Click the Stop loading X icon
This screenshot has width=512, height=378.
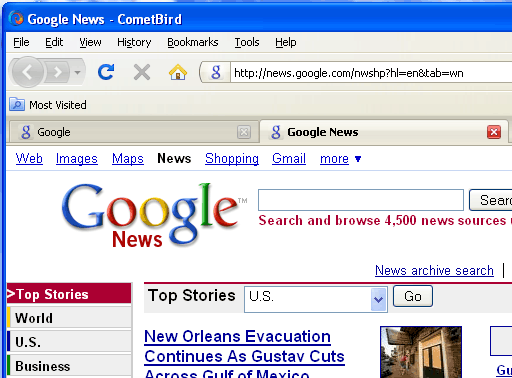click(x=142, y=72)
